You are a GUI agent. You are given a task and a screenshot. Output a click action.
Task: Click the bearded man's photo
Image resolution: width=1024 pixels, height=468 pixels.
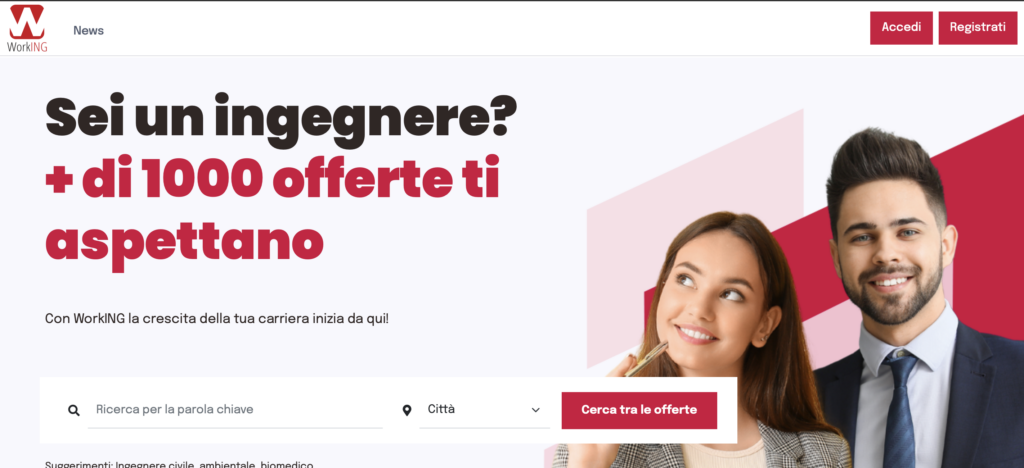[914, 300]
